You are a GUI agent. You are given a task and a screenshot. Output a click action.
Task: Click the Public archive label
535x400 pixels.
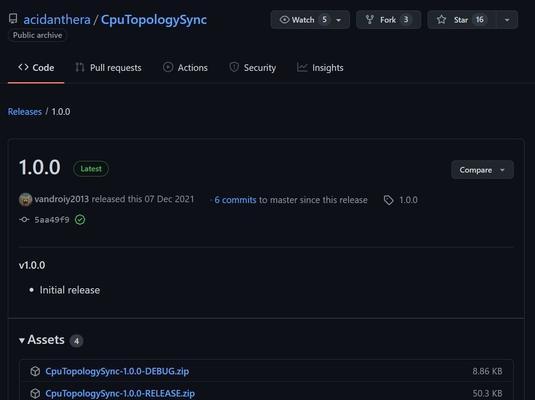click(38, 35)
